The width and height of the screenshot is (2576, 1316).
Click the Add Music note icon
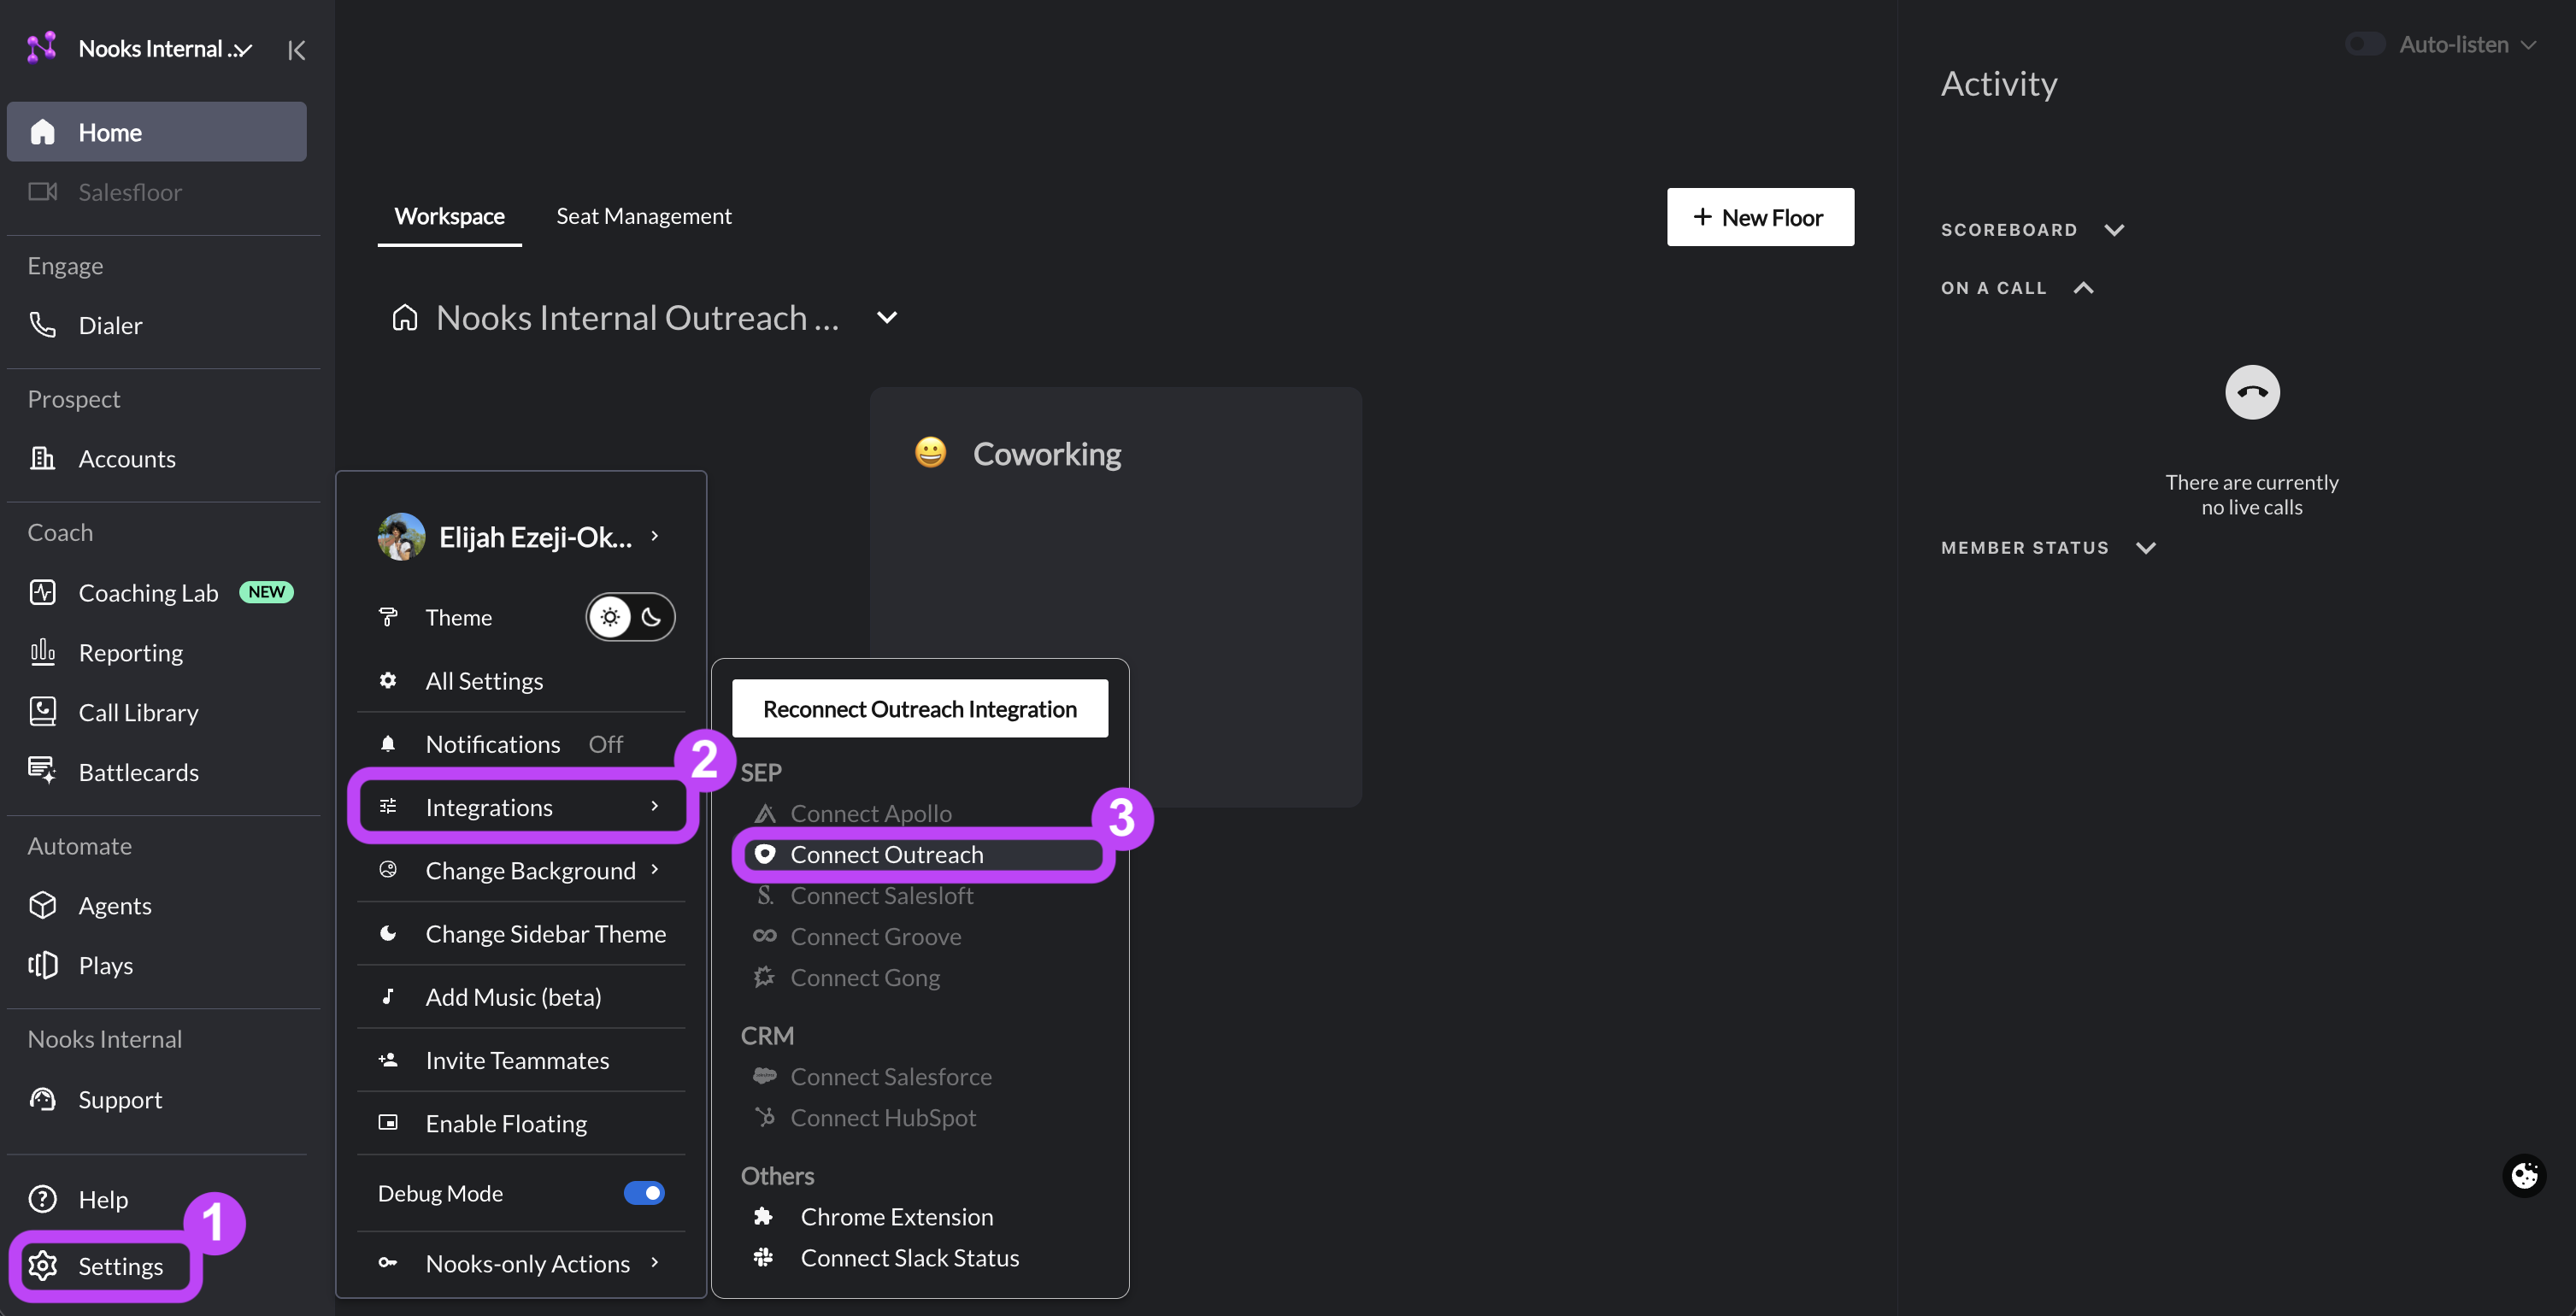click(x=388, y=996)
